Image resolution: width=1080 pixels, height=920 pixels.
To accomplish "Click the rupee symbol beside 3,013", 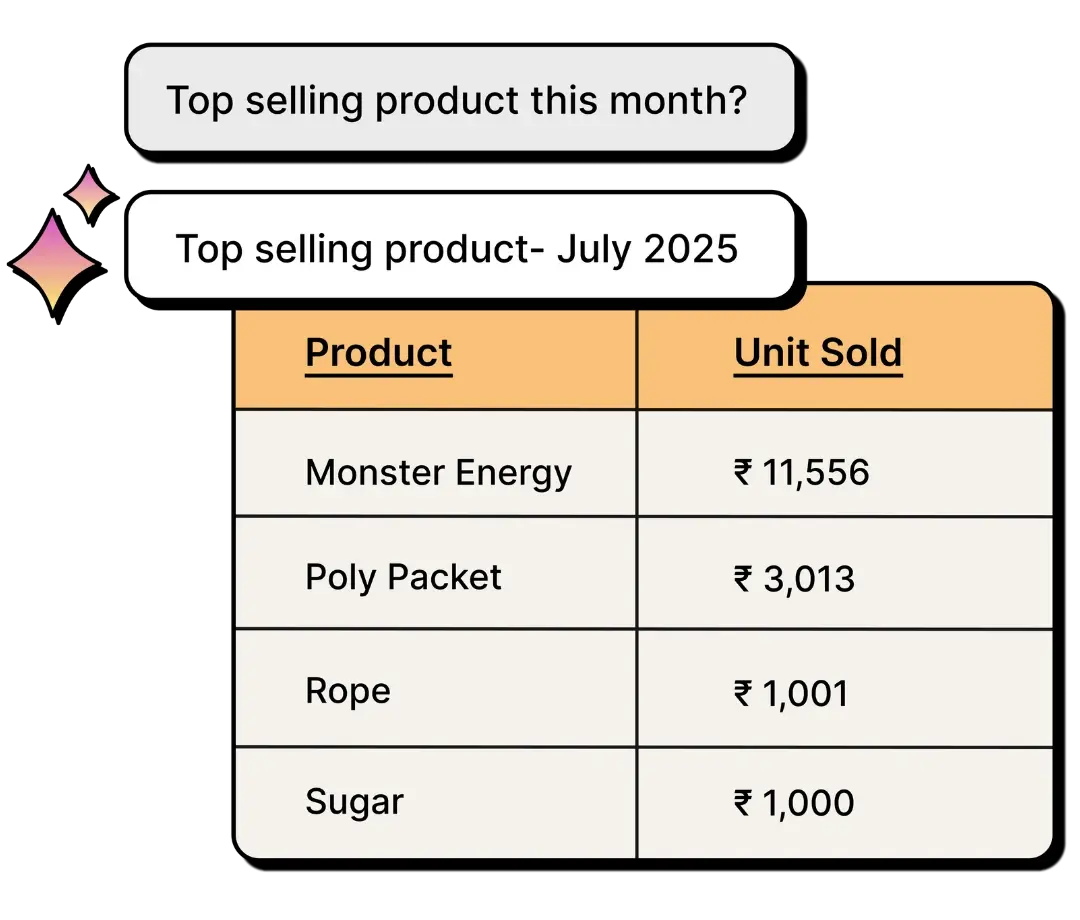I will pyautogui.click(x=743, y=578).
